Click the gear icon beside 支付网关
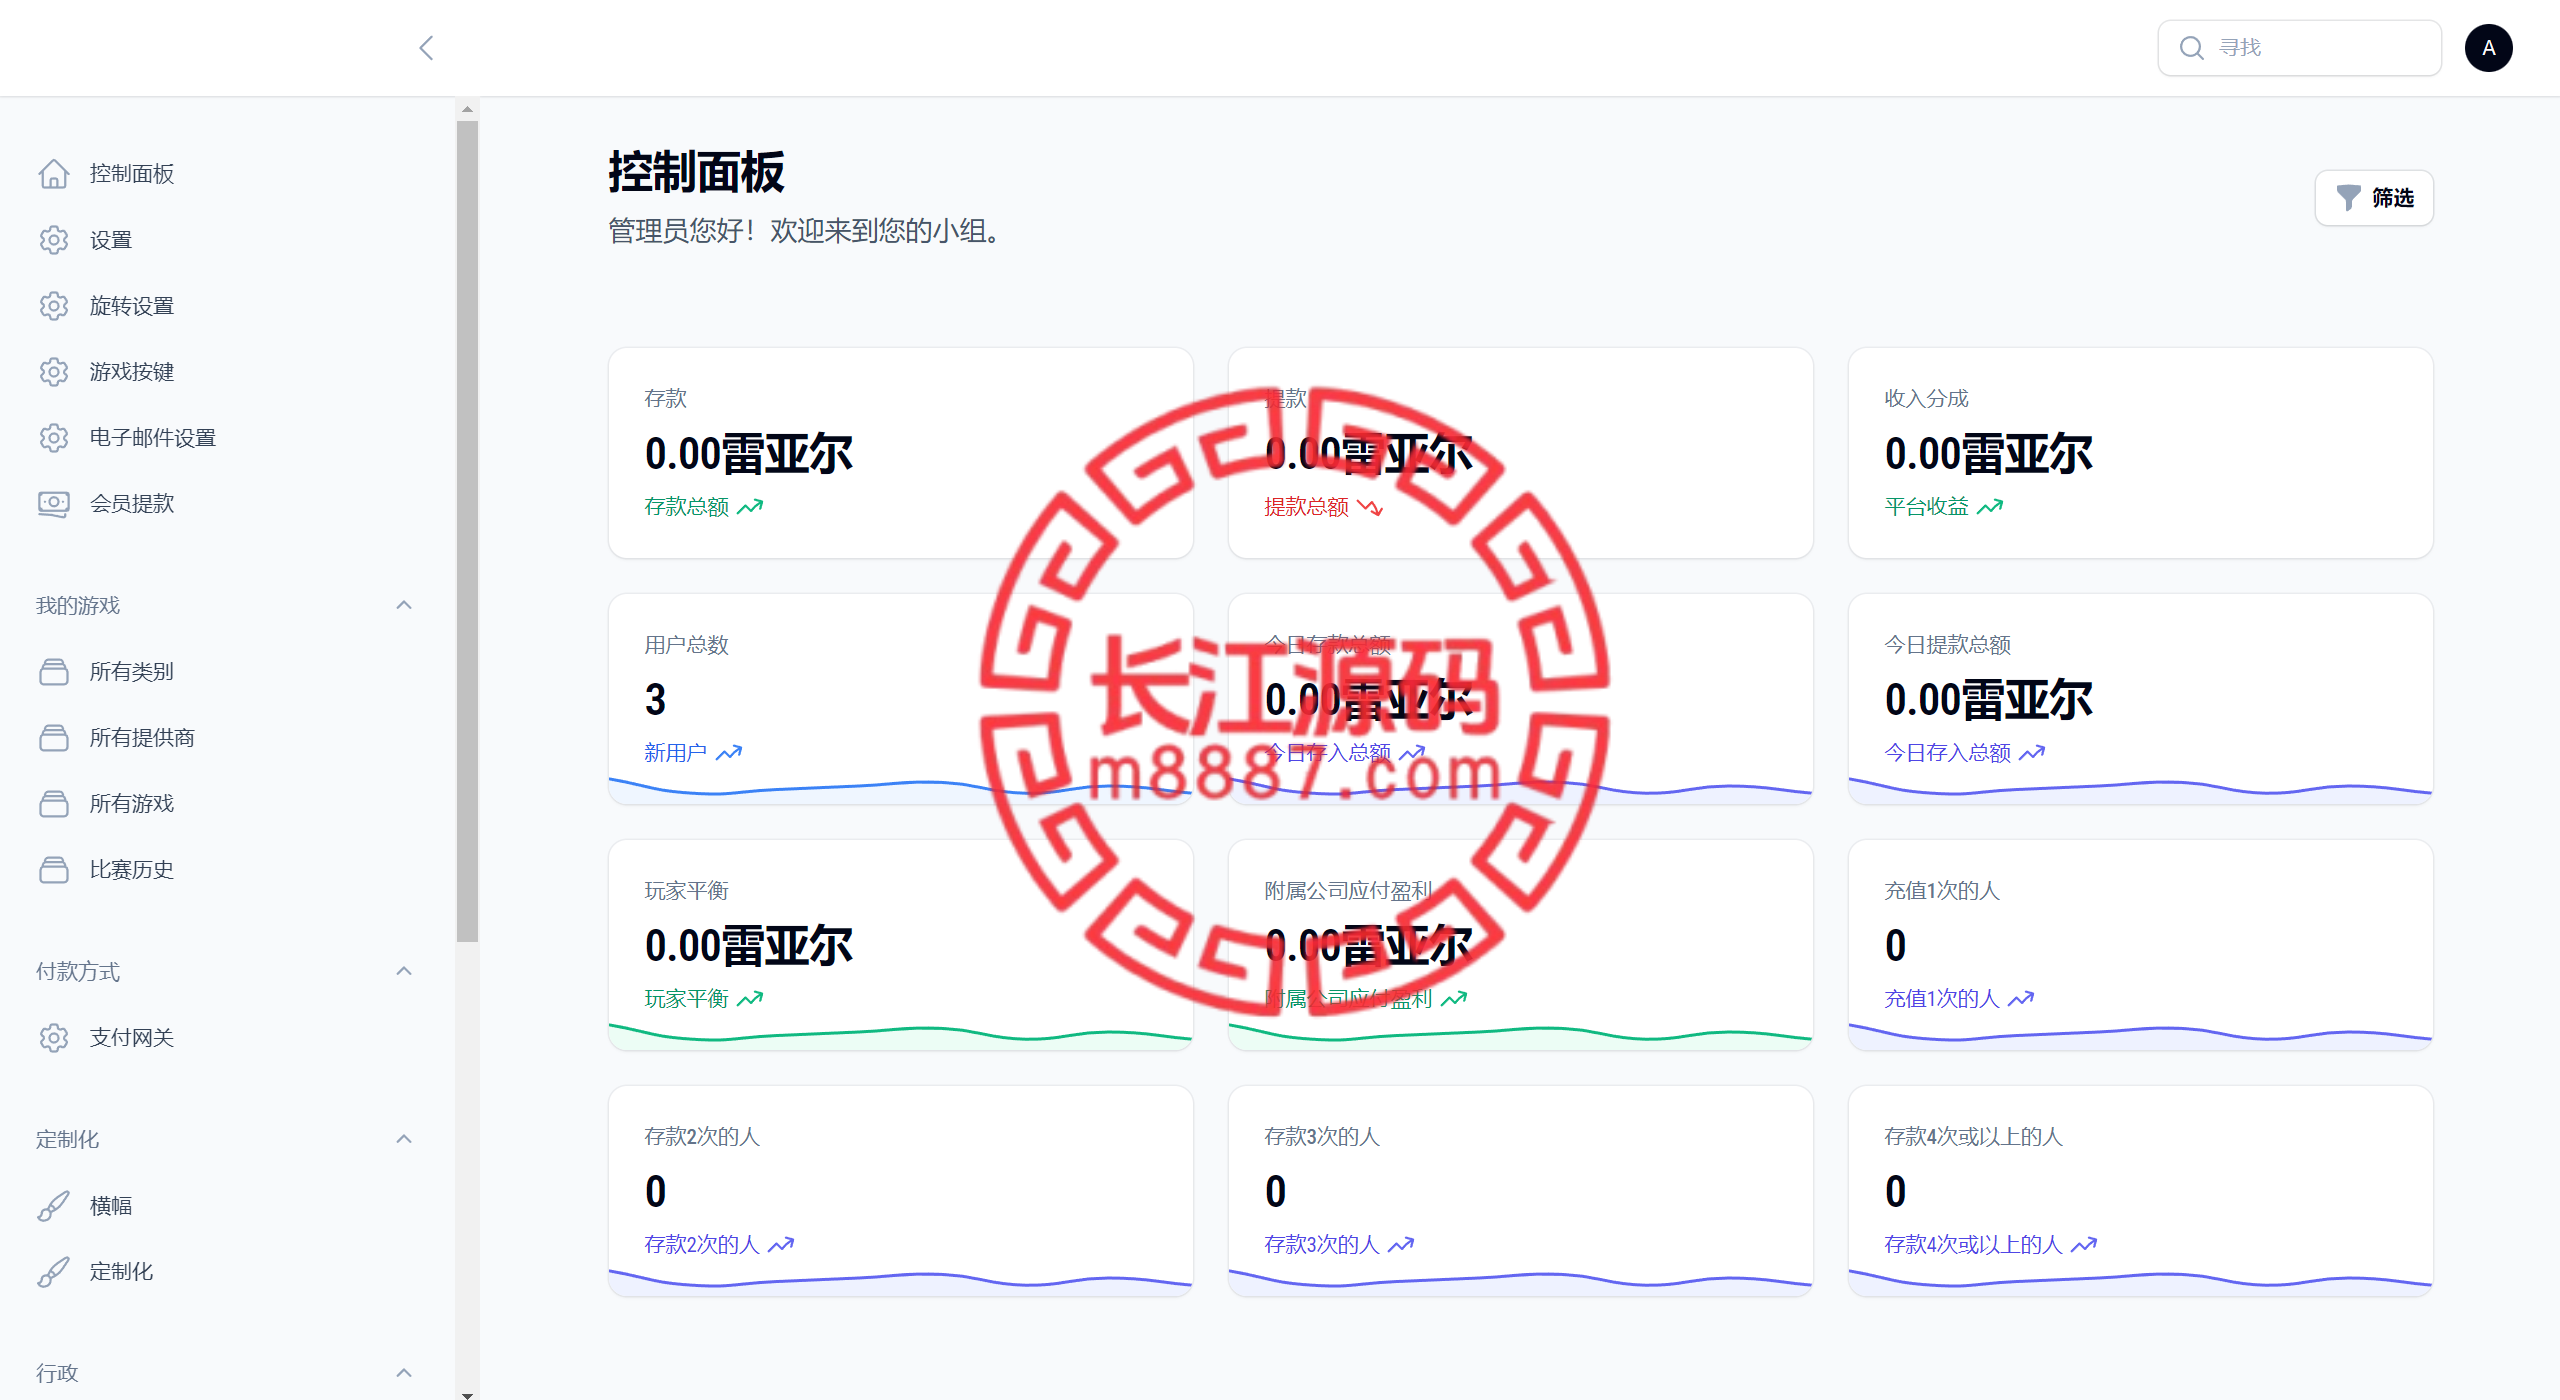2560x1400 pixels. pyautogui.click(x=54, y=1038)
